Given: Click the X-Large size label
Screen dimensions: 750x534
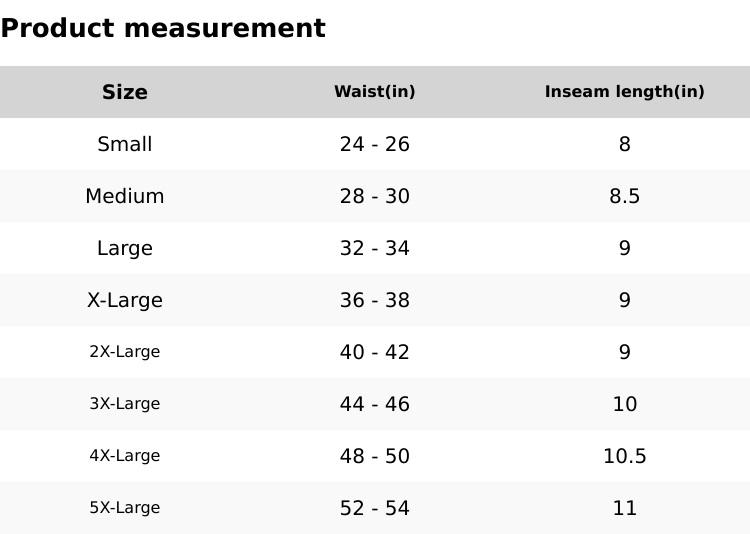Looking at the screenshot, I should [125, 300].
